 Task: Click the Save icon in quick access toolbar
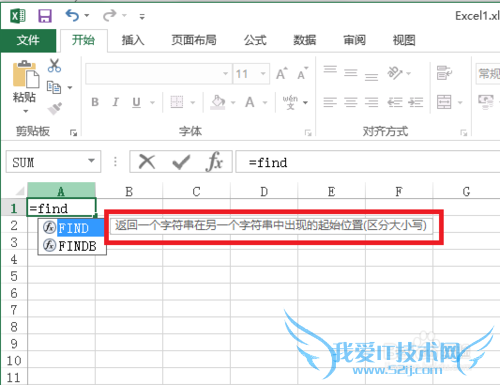click(45, 16)
